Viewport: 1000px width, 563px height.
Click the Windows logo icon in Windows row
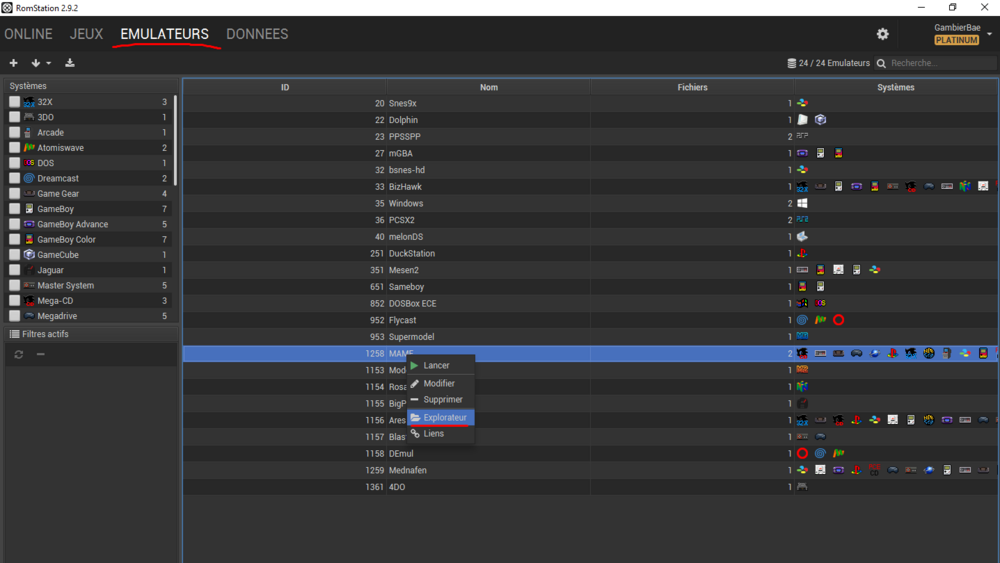coord(802,203)
